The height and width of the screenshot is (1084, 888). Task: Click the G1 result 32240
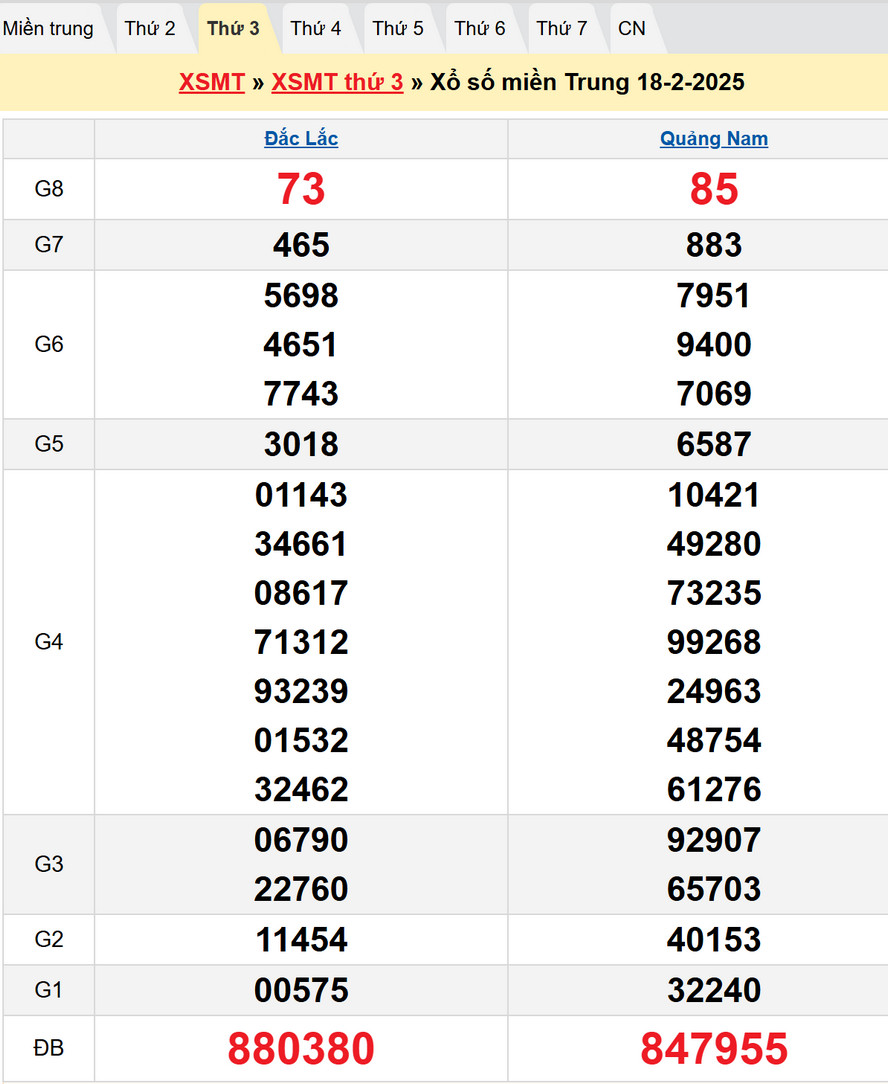point(714,990)
